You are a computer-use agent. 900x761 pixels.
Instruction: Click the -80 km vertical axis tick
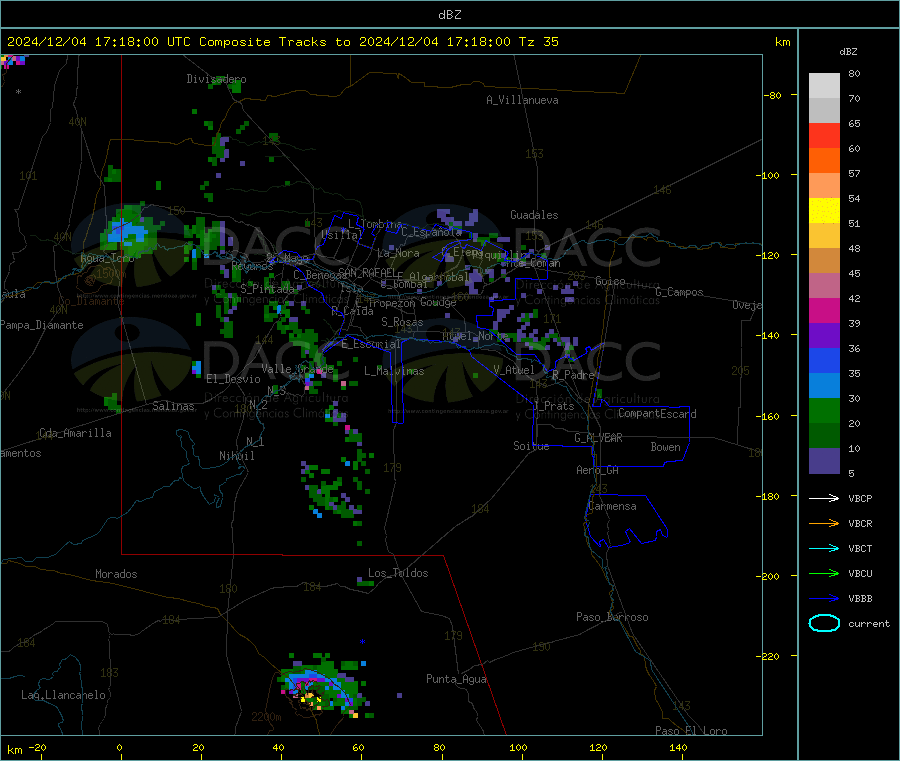tap(773, 95)
